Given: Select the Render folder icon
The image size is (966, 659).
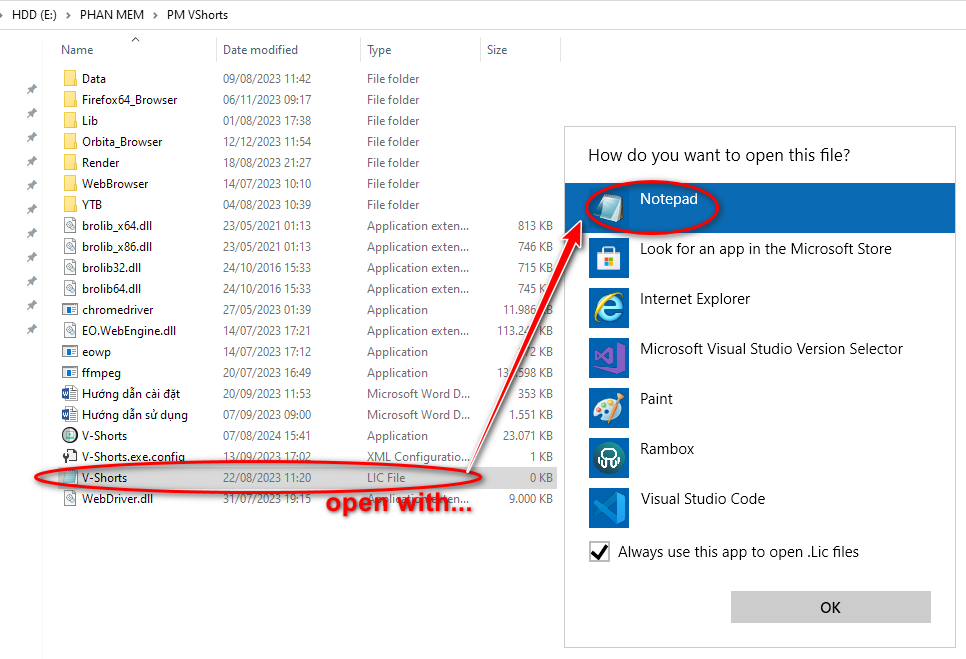Looking at the screenshot, I should click(70, 162).
